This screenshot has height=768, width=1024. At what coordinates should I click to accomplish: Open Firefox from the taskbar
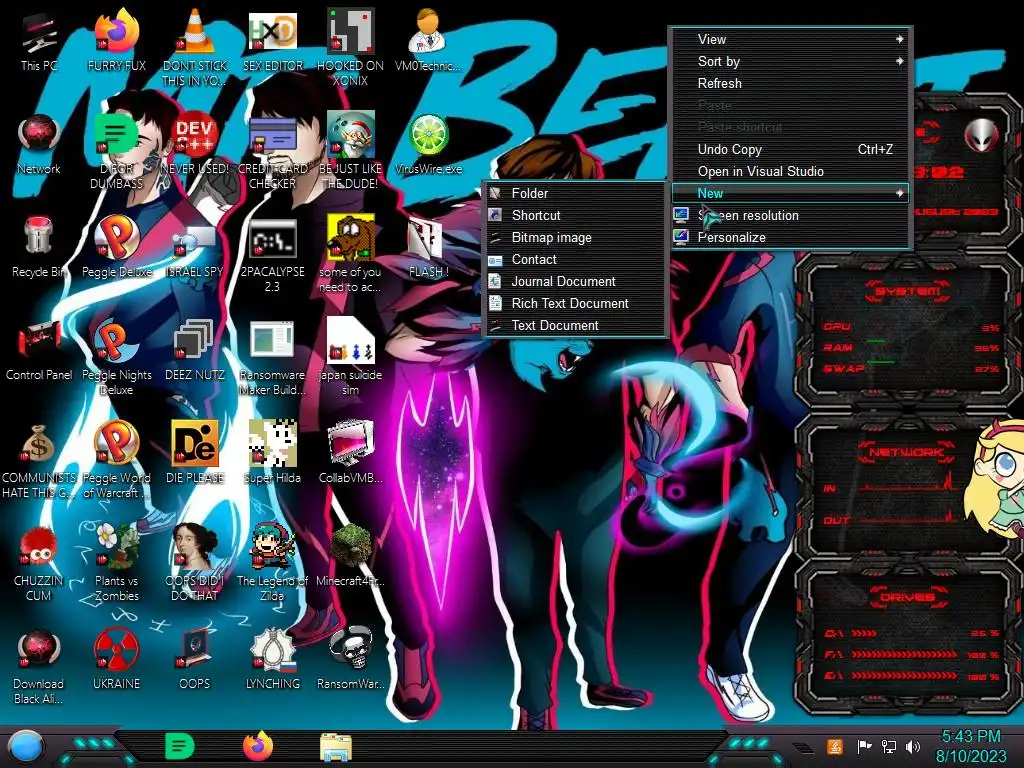pyautogui.click(x=257, y=746)
